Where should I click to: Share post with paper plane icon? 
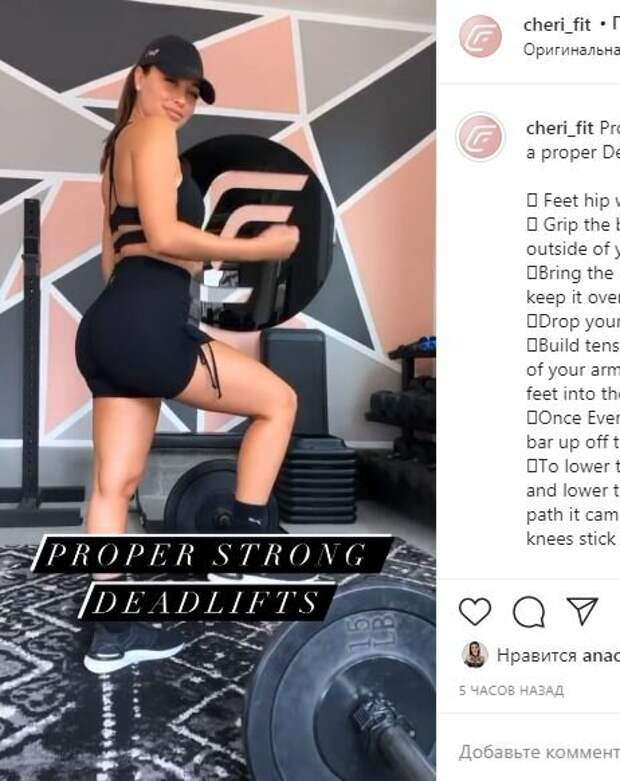[582, 610]
